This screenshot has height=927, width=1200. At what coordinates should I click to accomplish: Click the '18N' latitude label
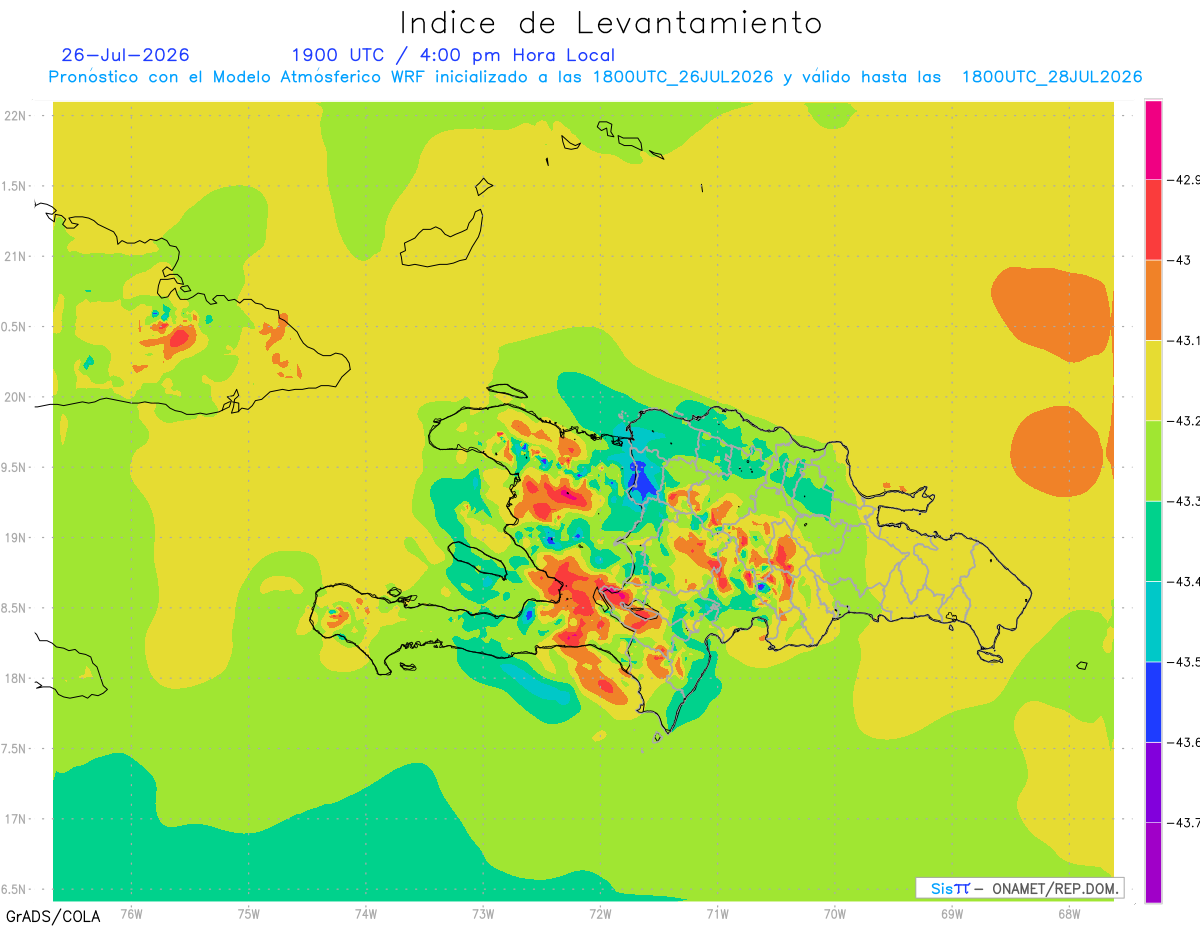[x=15, y=678]
